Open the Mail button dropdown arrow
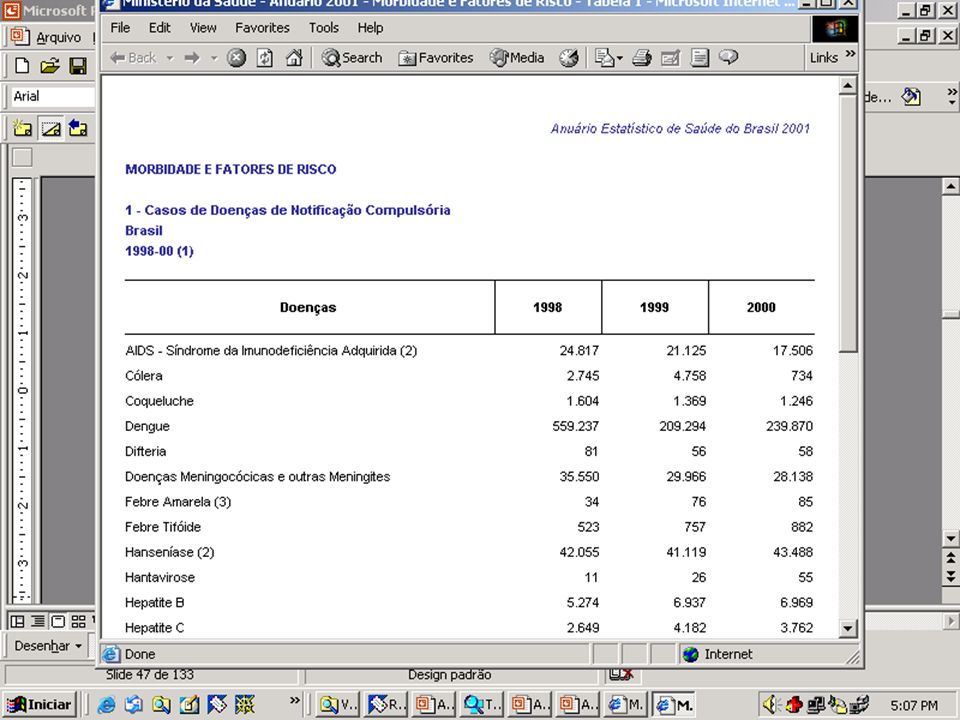The width and height of the screenshot is (960, 720). coord(620,59)
